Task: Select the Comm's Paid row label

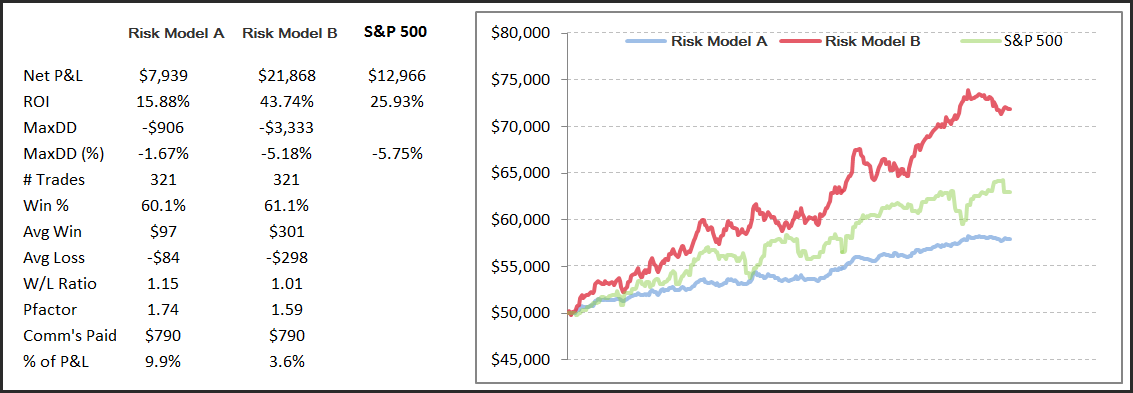Action: pos(60,335)
